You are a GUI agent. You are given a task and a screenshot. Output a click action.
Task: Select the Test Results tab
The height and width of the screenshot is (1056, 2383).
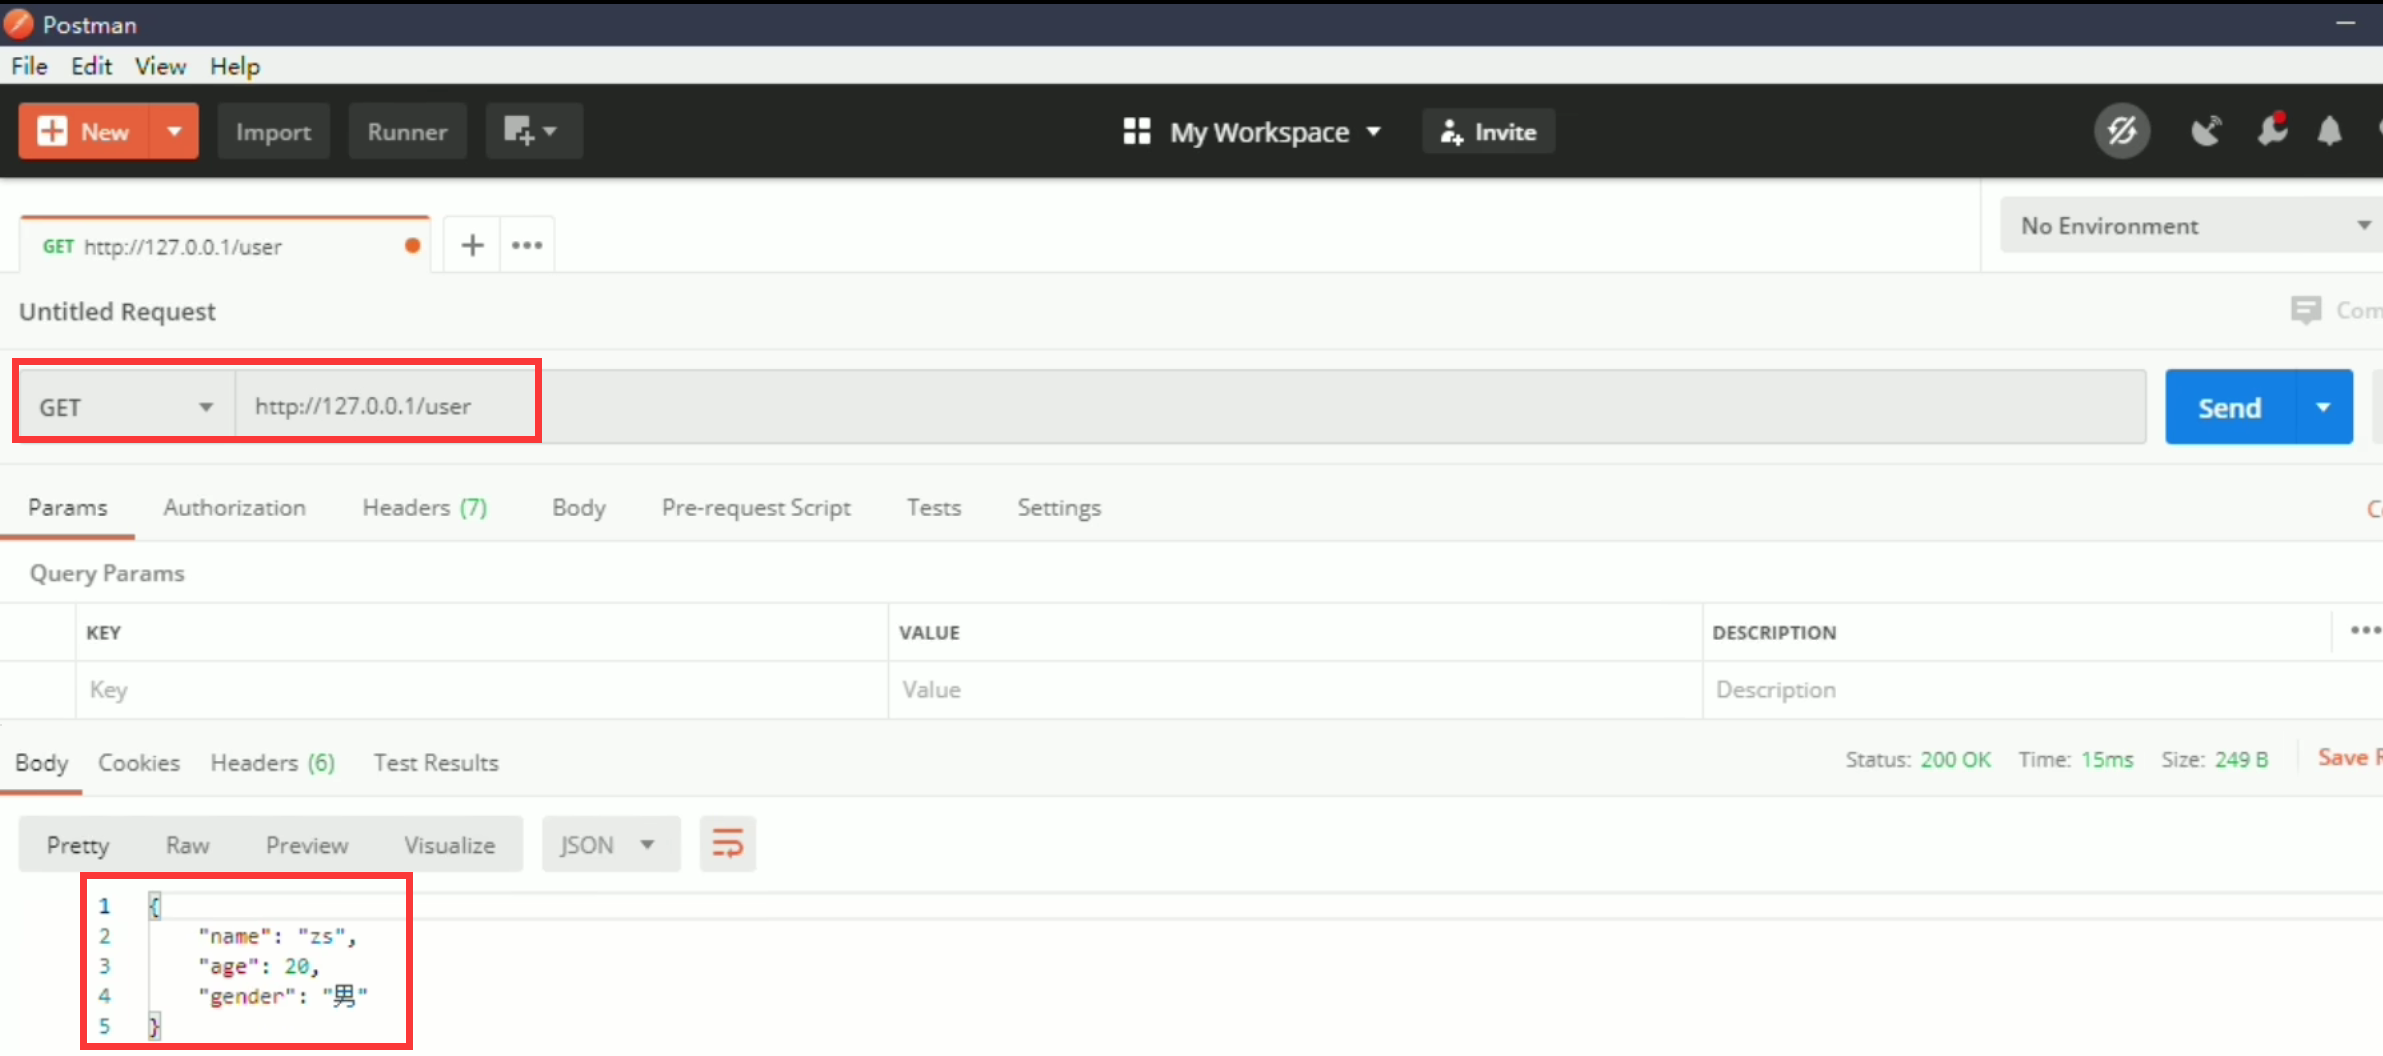tap(436, 762)
